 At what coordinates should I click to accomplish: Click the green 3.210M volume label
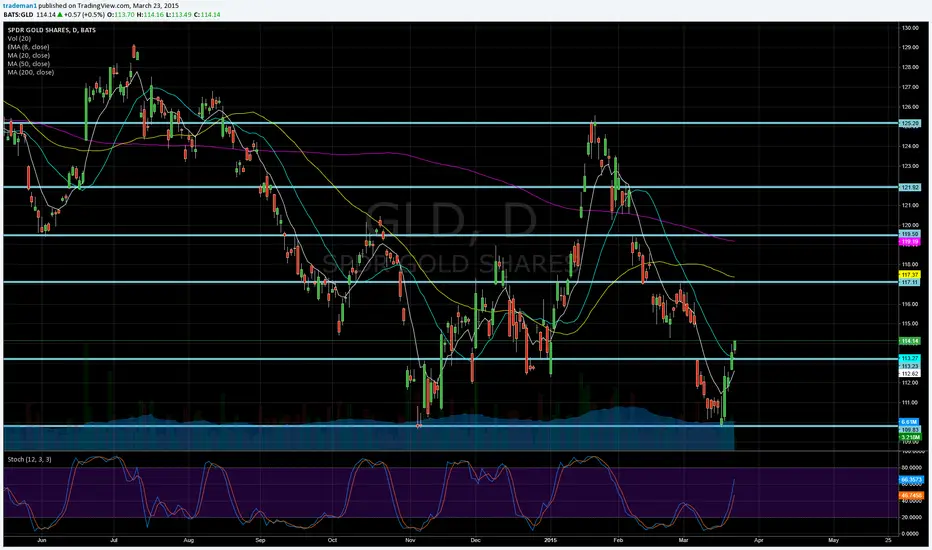click(x=910, y=437)
